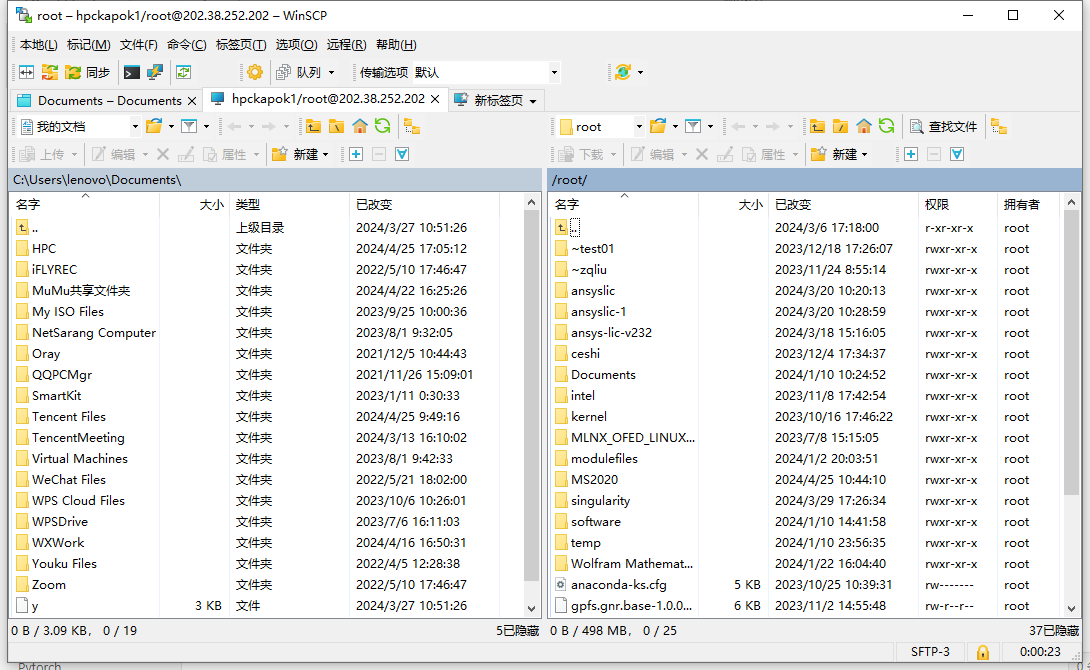Screen dimensions: 1090x670
Task: Open the 选项(O) menu
Action: coord(296,44)
